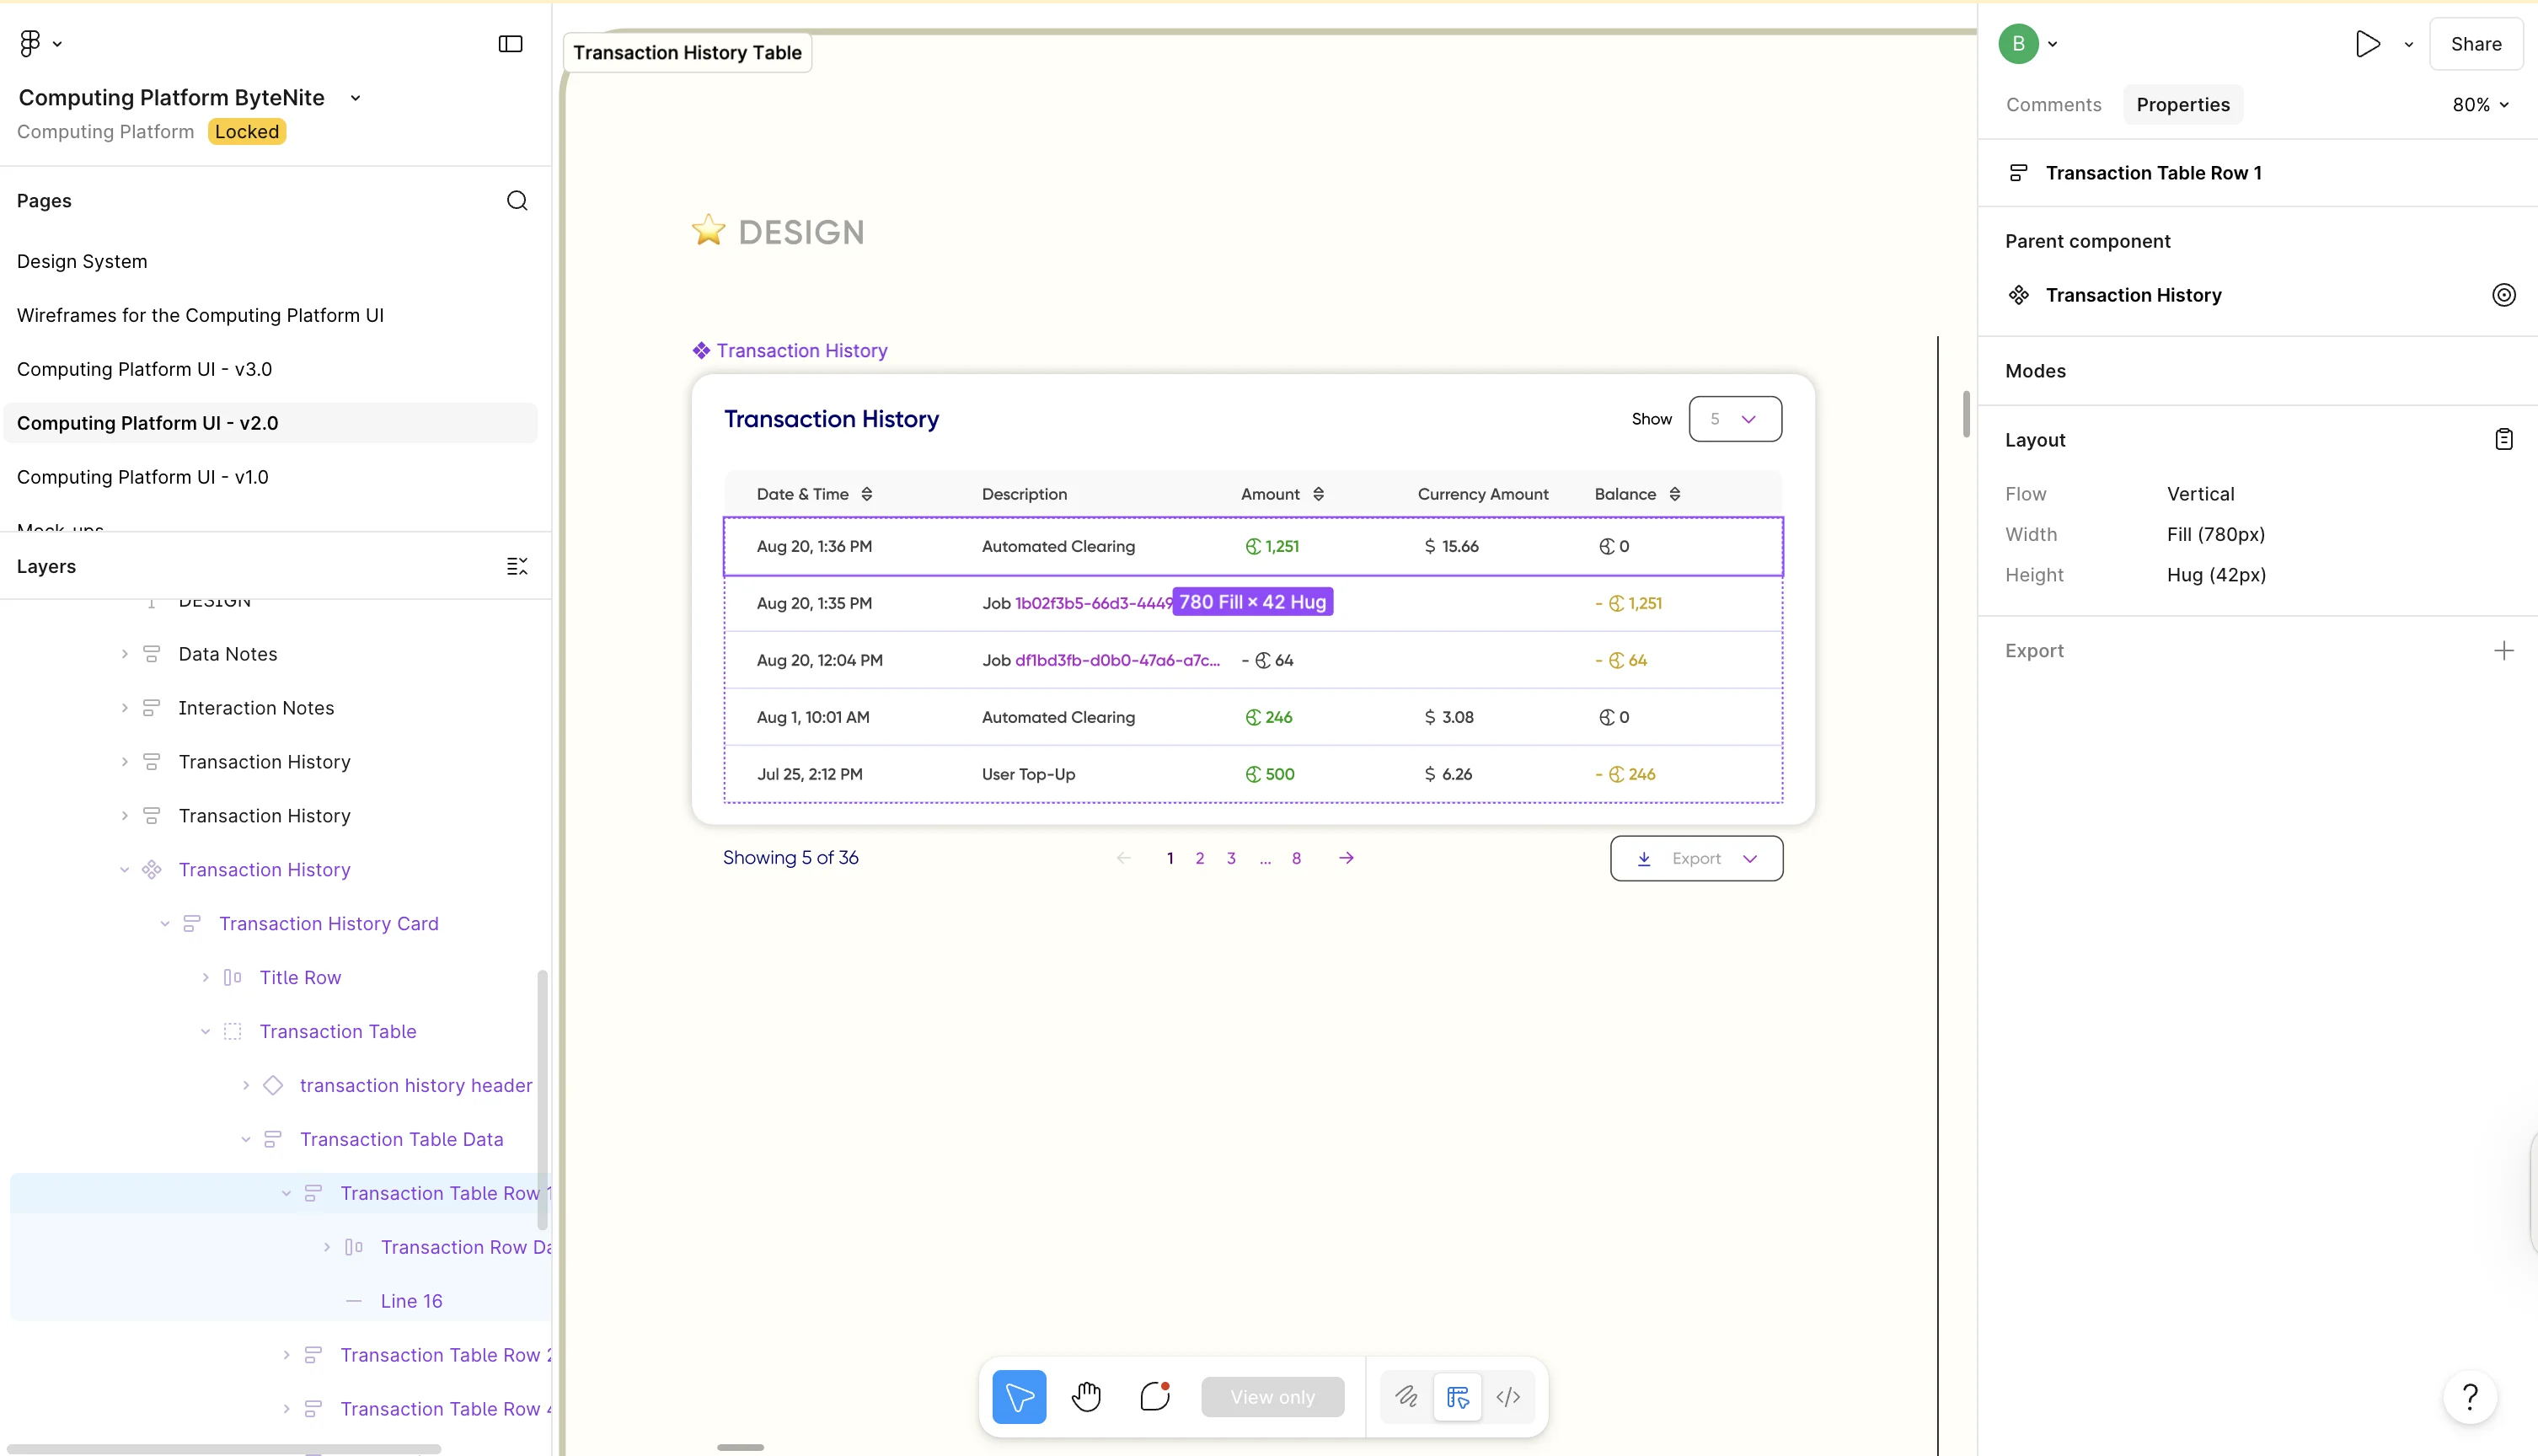
Task: Search pages with the magnifier icon
Action: click(517, 201)
